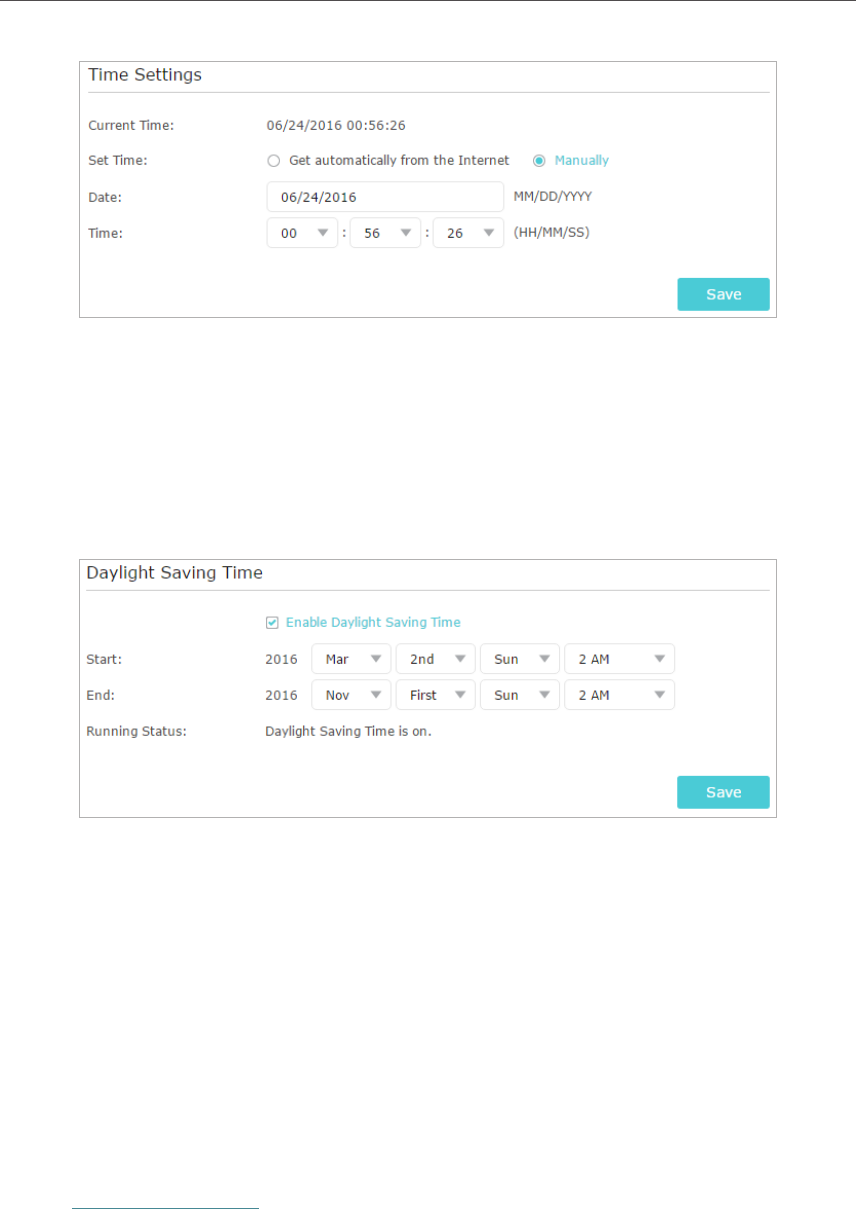Open the Start month dropdown Mar
This screenshot has height=1209, width=856.
pos(351,659)
